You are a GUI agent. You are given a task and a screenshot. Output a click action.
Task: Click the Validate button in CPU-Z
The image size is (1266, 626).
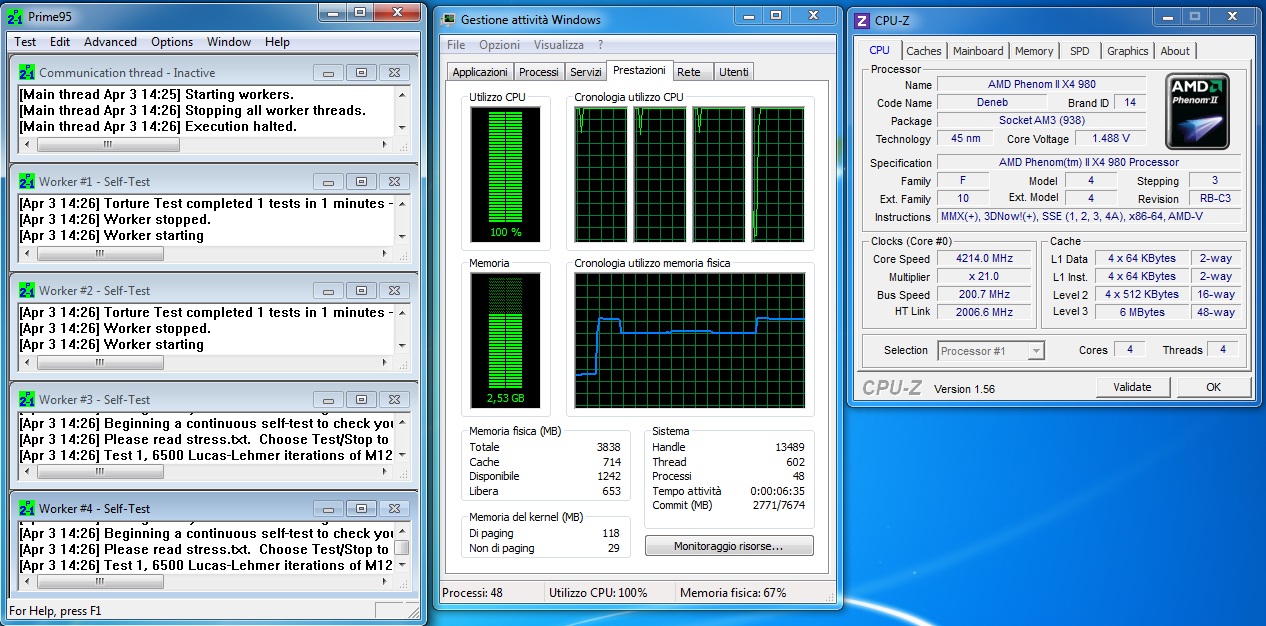[1132, 387]
